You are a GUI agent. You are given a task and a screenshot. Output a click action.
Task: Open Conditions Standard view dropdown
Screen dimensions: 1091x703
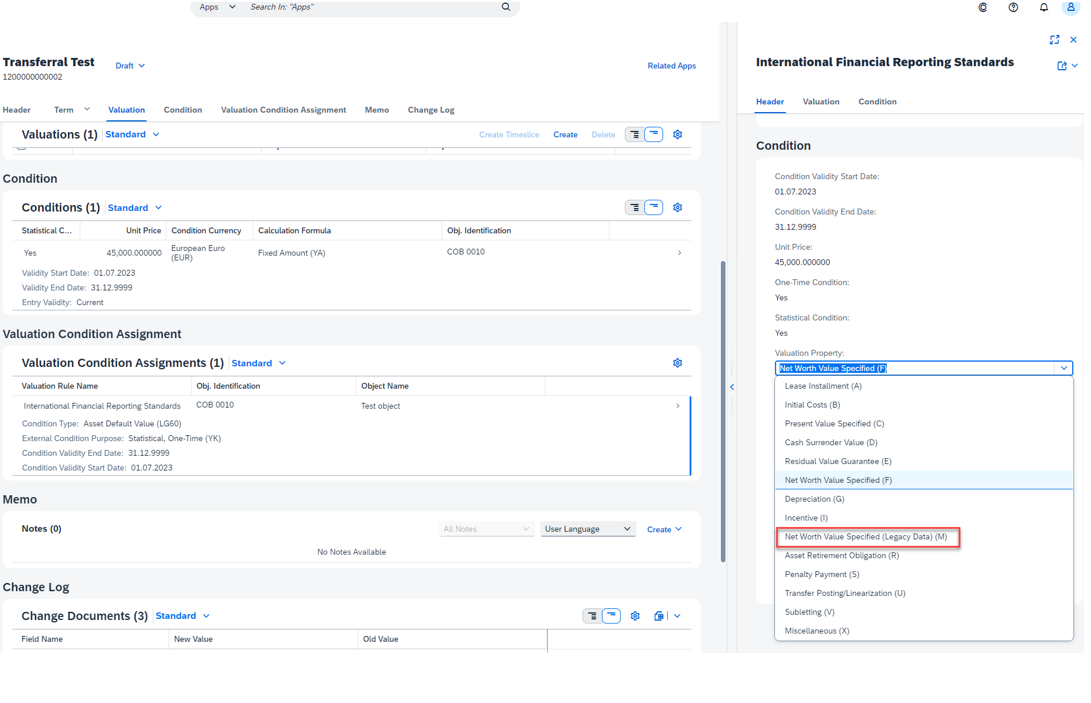(135, 207)
